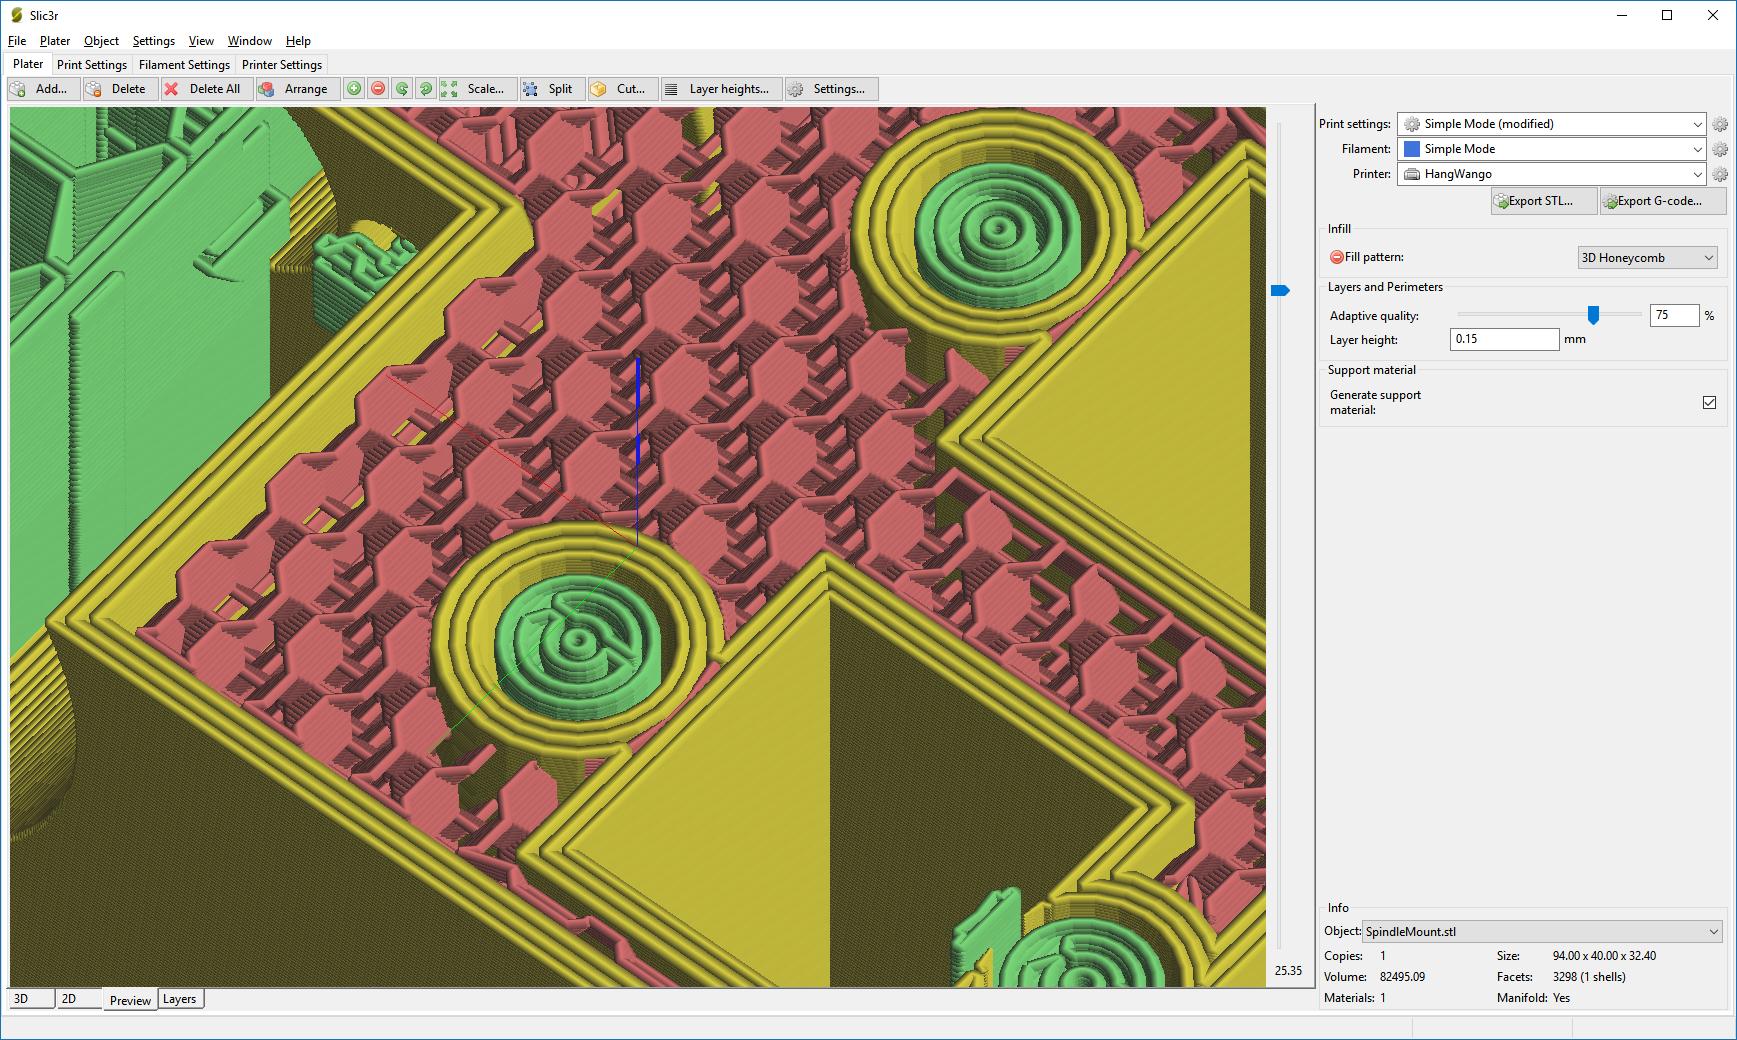Screen dimensions: 1737x1040
Task: Click the Split toolbar button
Action: point(553,89)
